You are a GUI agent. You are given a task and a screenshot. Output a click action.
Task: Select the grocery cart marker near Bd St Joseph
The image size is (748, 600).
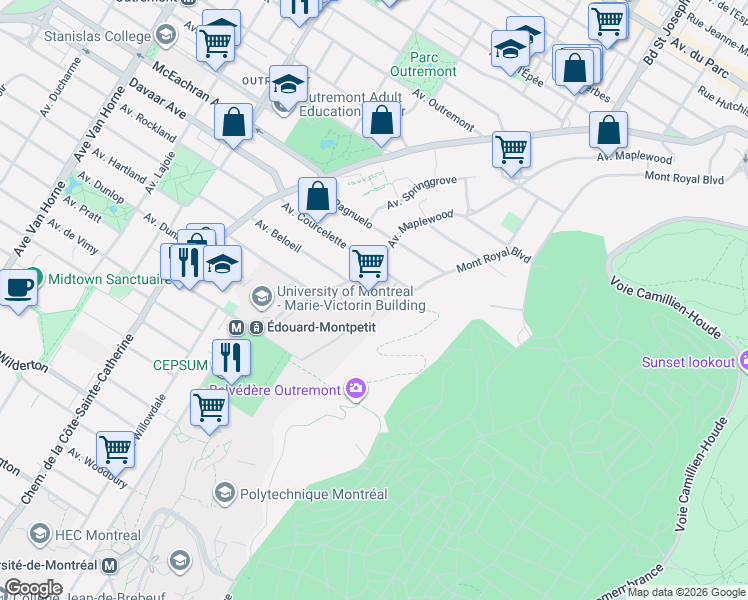pos(608,24)
